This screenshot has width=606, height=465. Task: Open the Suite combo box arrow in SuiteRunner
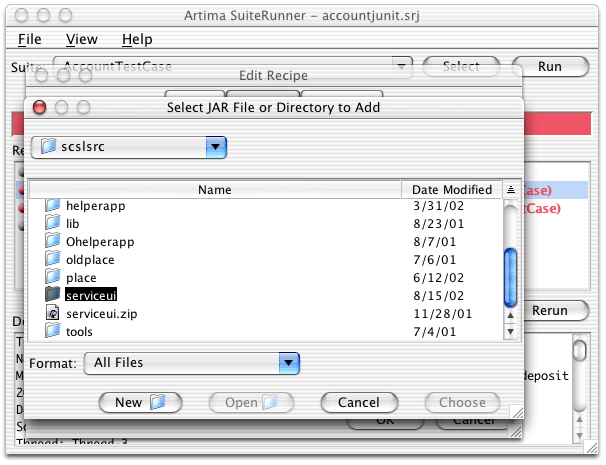[x=402, y=67]
